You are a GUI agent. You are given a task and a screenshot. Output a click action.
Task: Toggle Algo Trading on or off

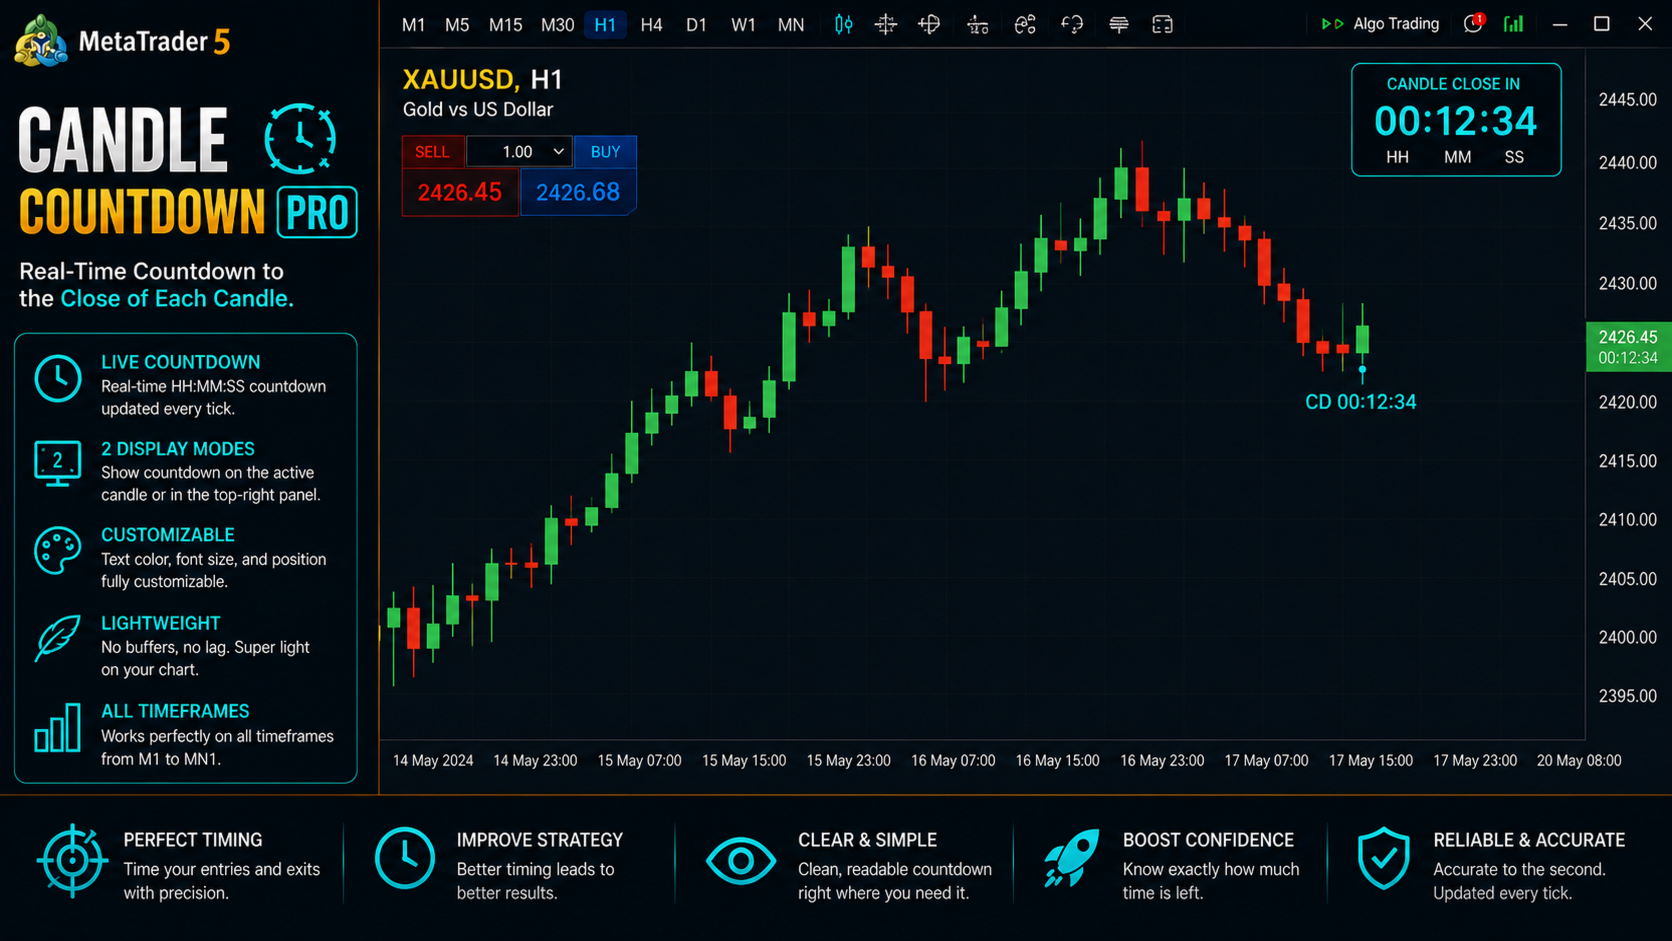[x=1380, y=24]
